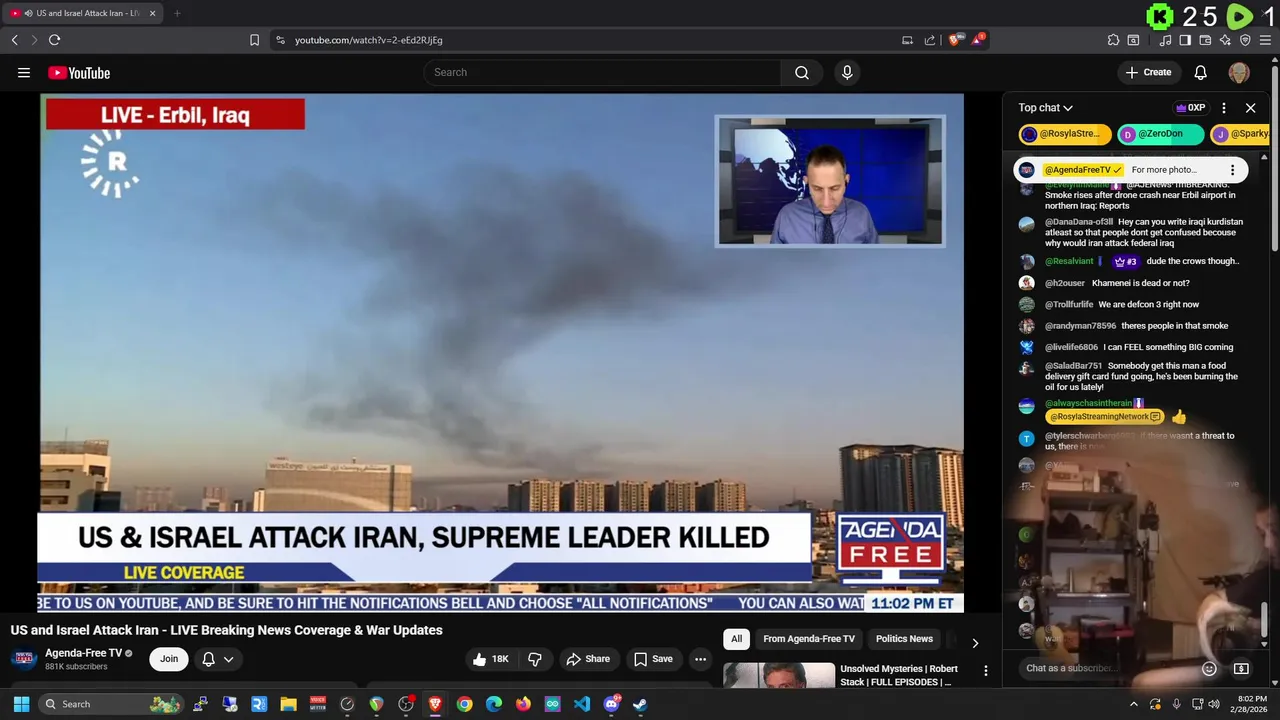Go to the YouTube home logo

(79, 72)
